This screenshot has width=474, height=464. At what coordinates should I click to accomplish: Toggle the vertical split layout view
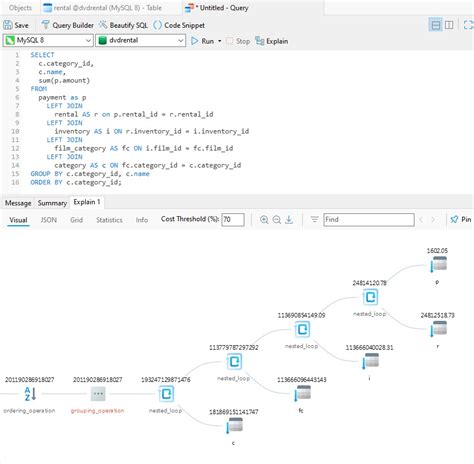coord(449,25)
